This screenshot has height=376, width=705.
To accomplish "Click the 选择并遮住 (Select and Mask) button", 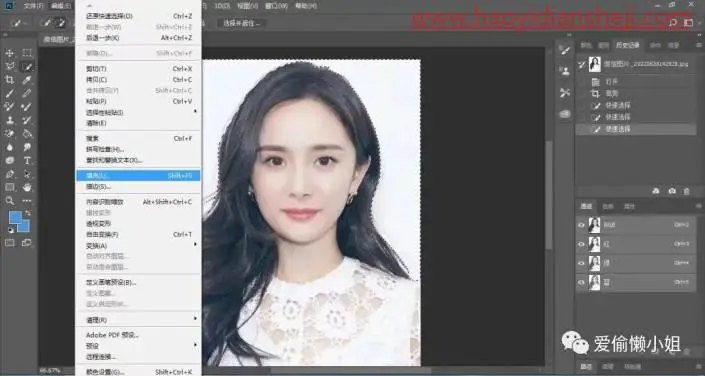I will click(242, 23).
